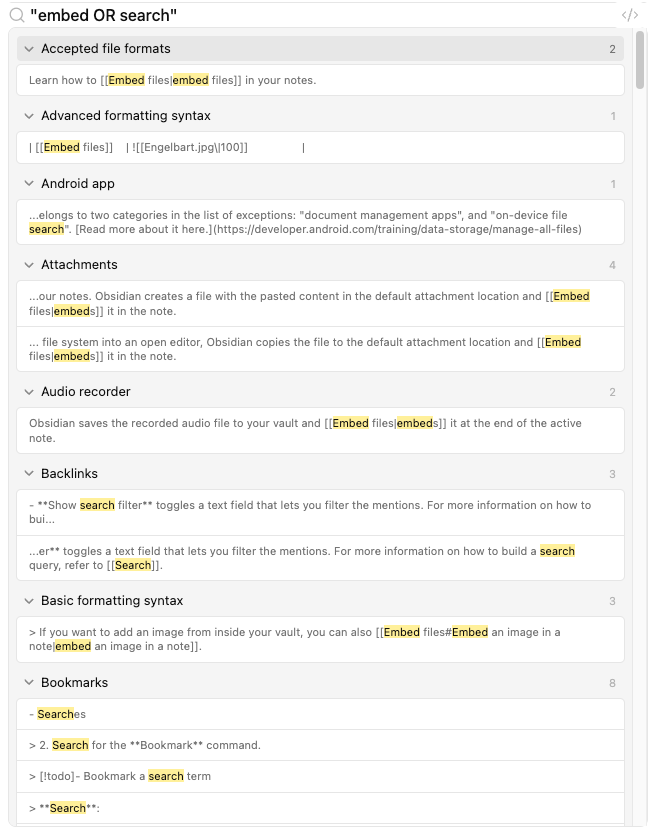
Task: Click the Bookmark command result under Bookmarks
Action: [320, 745]
